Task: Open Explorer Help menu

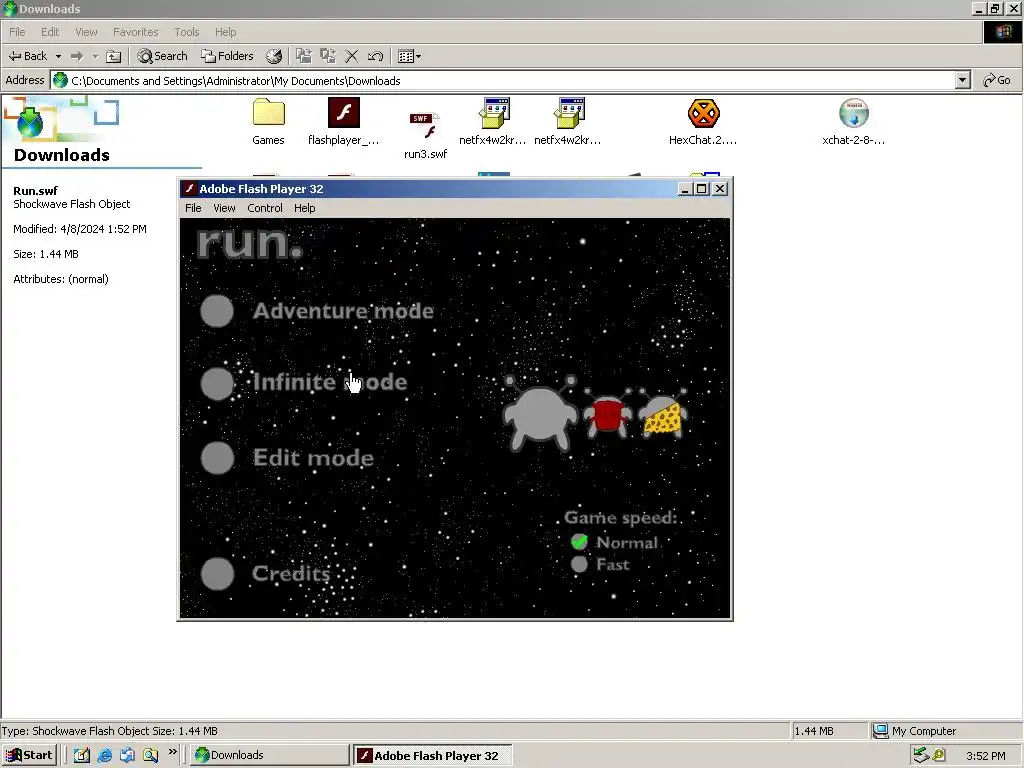Action: point(225,32)
